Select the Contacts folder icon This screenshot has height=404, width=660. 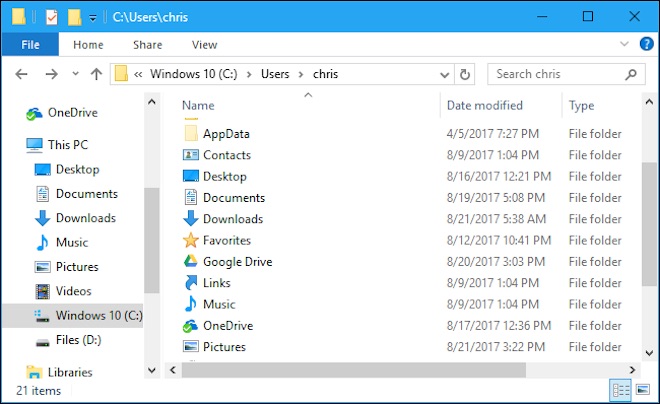point(191,155)
